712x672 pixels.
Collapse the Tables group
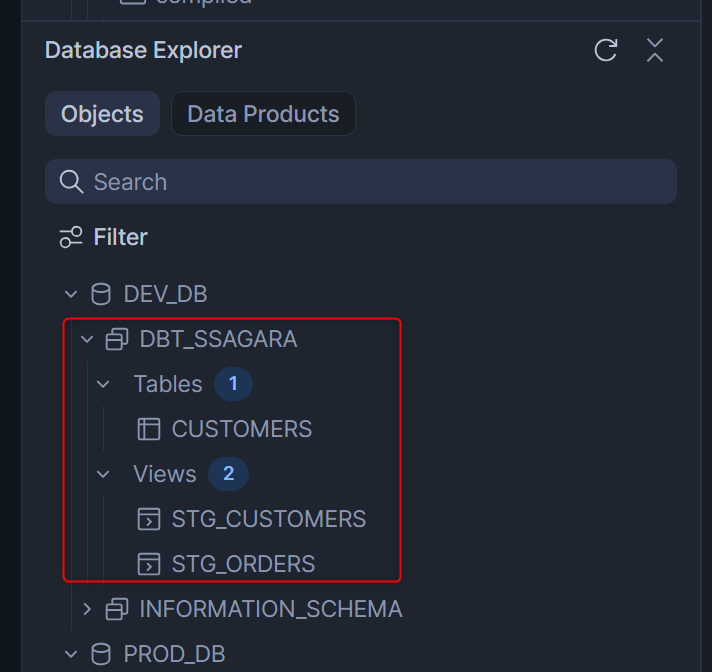click(103, 384)
